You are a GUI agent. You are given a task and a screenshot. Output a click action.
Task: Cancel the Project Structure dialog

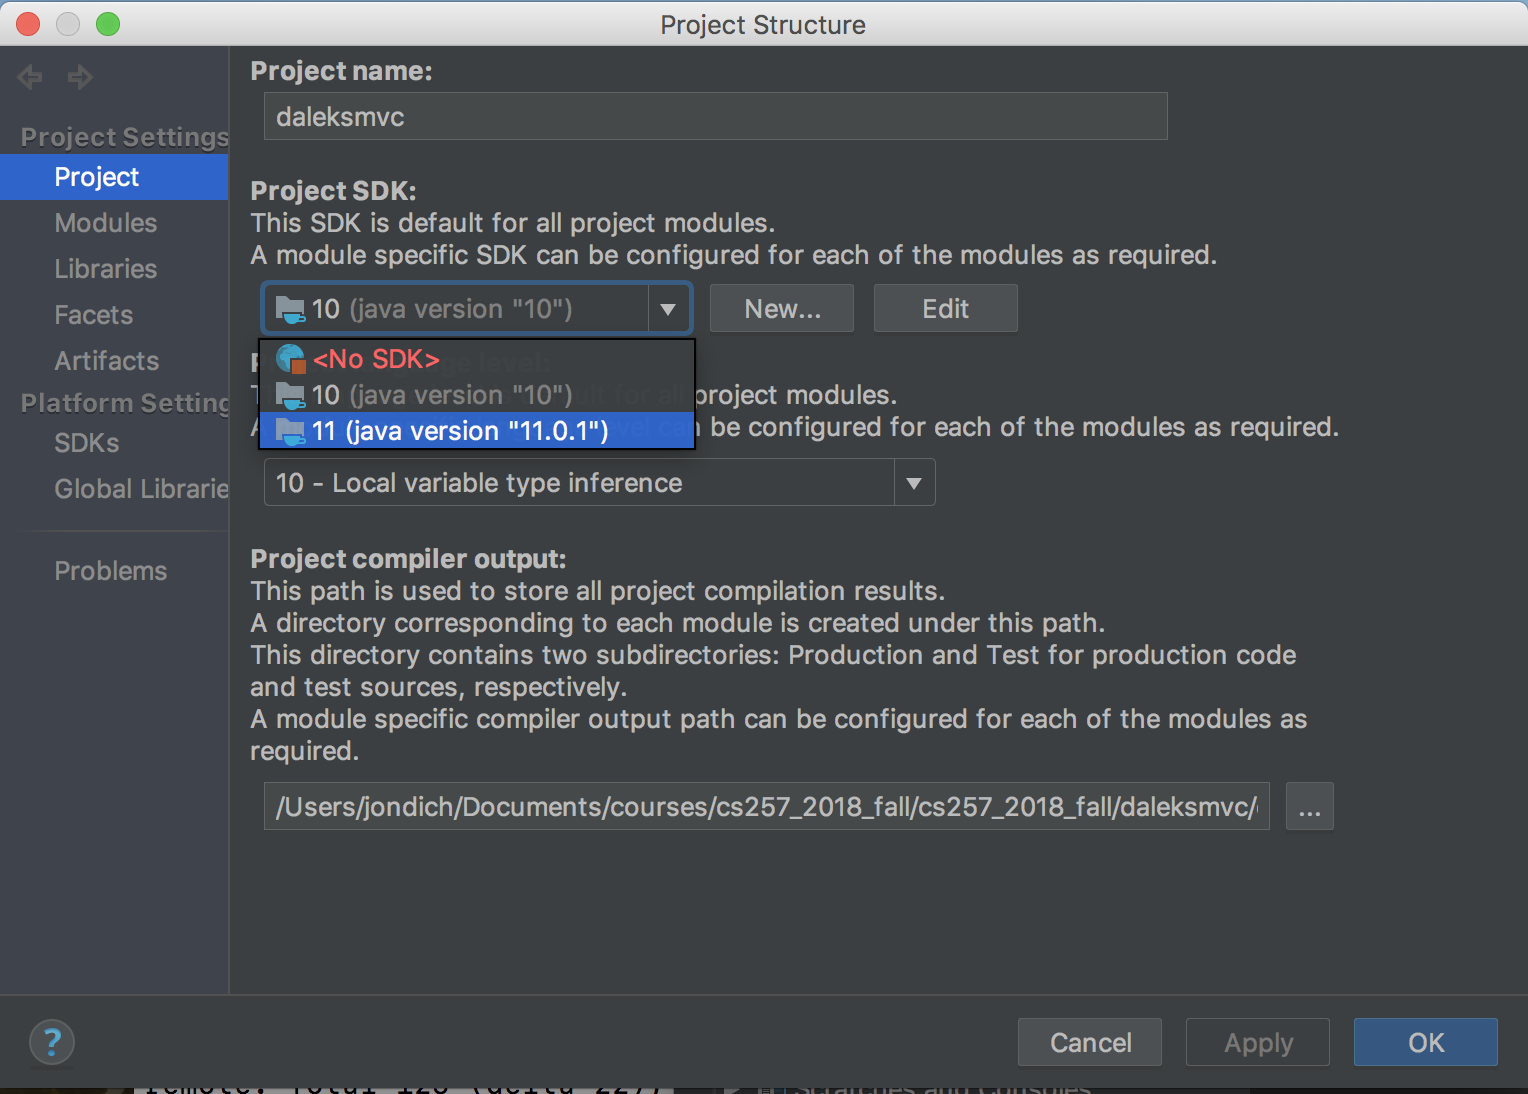pos(1090,1043)
